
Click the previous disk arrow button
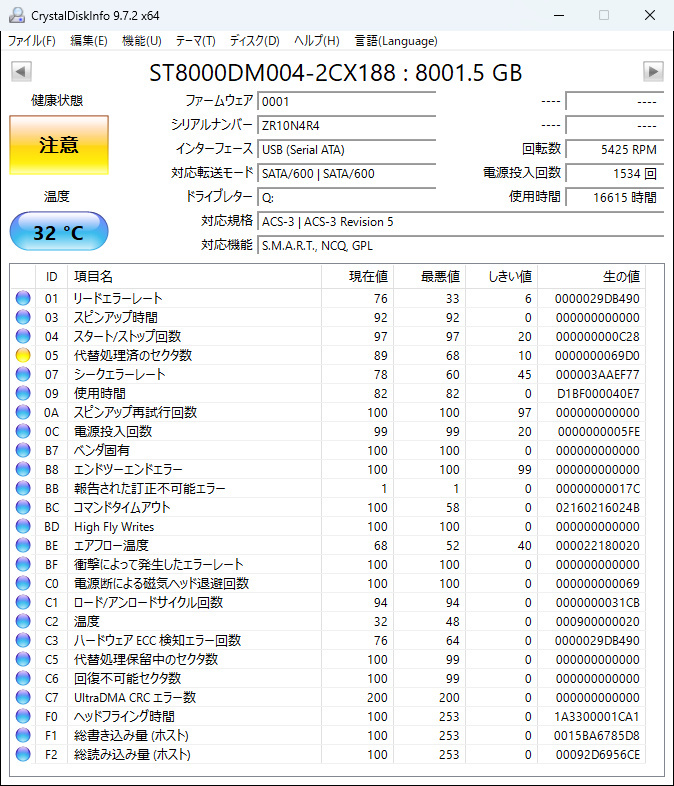point(21,72)
